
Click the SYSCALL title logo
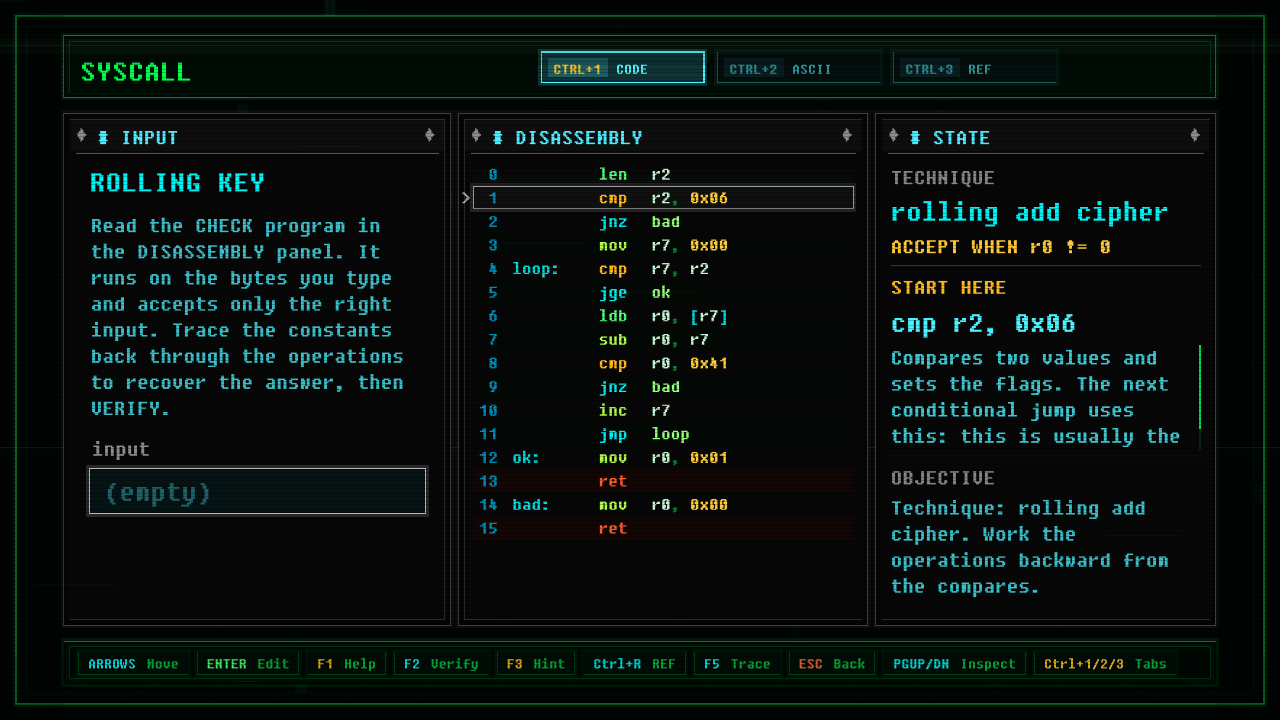[x=135, y=72]
